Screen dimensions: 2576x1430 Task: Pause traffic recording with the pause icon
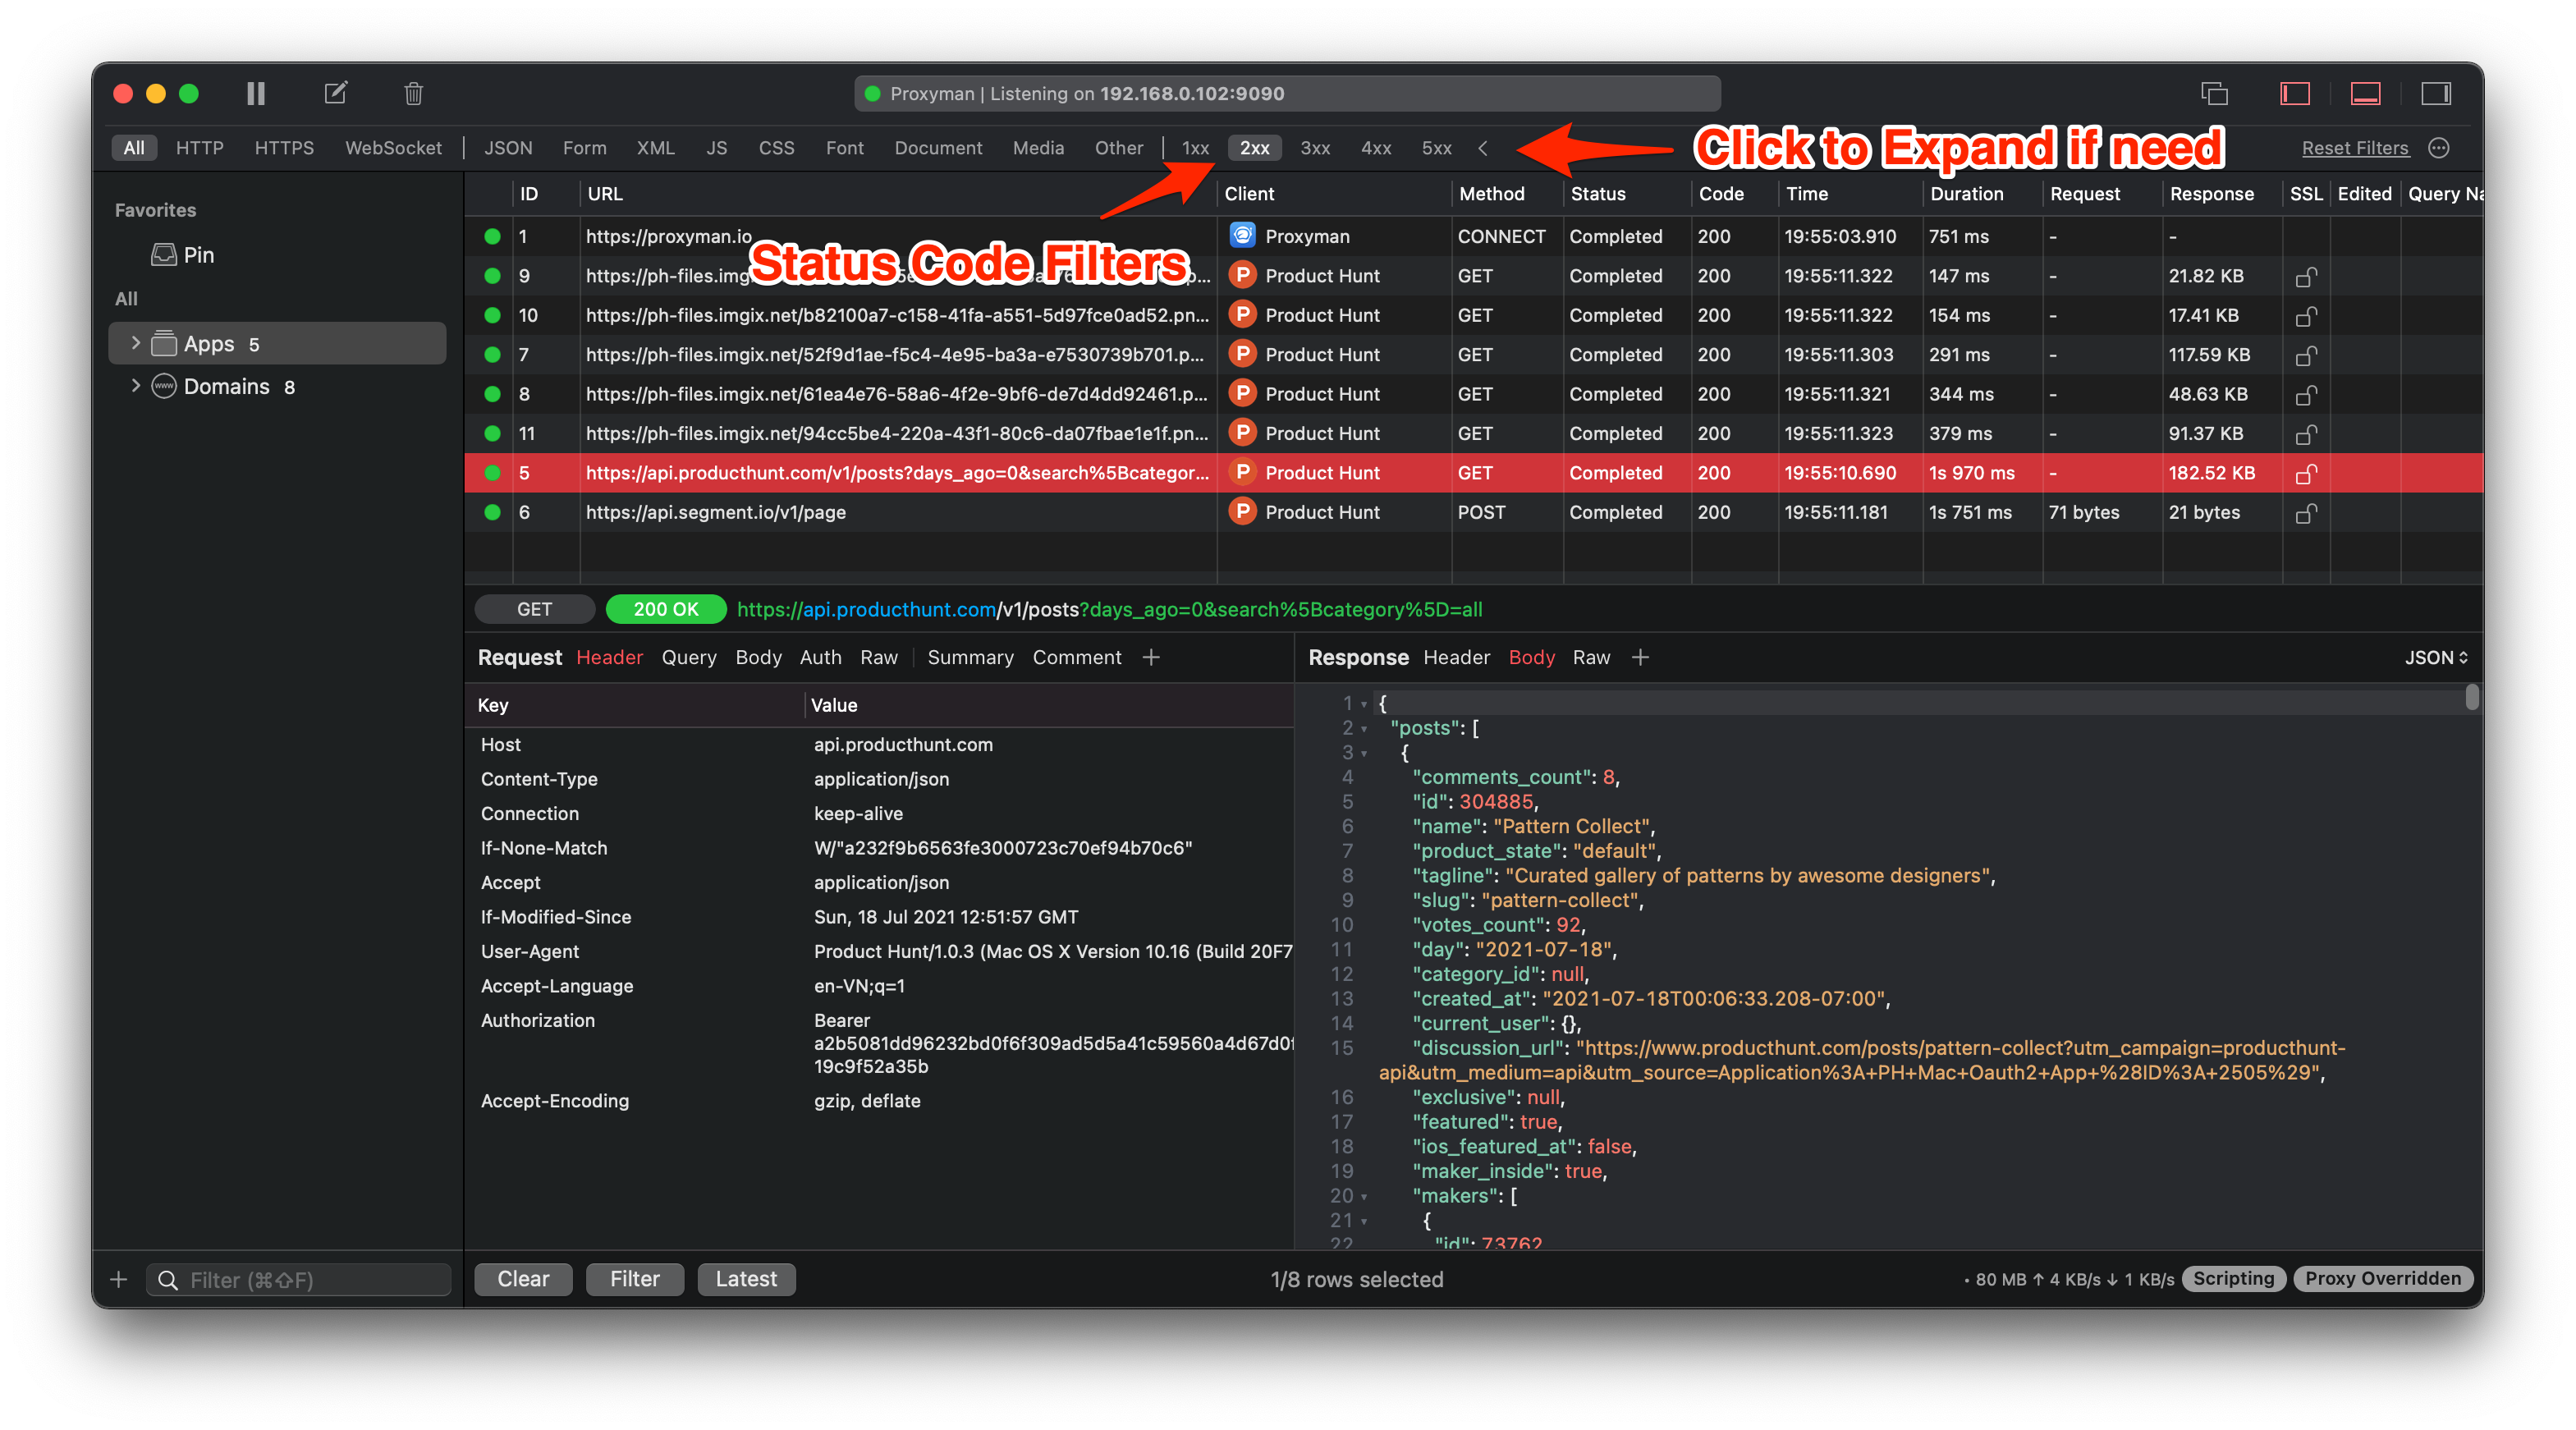(256, 94)
